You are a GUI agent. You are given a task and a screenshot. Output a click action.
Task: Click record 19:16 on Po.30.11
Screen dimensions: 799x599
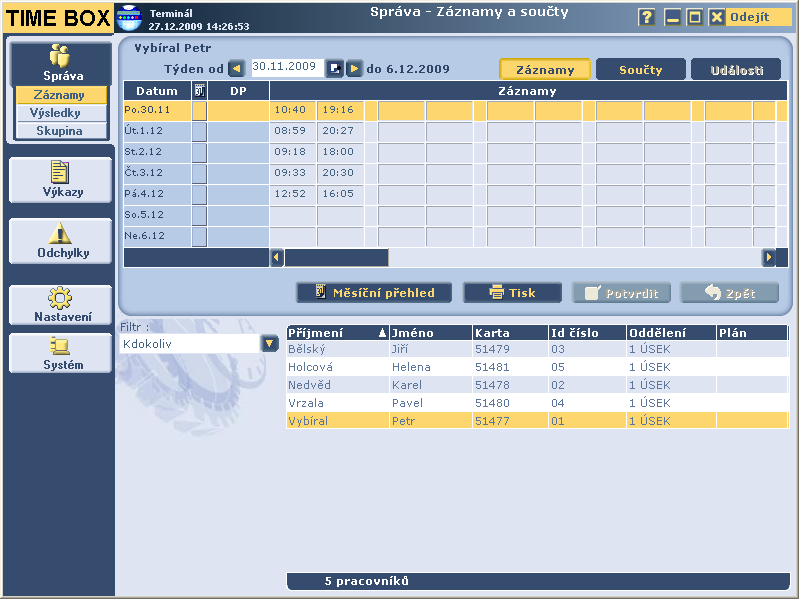click(x=340, y=111)
